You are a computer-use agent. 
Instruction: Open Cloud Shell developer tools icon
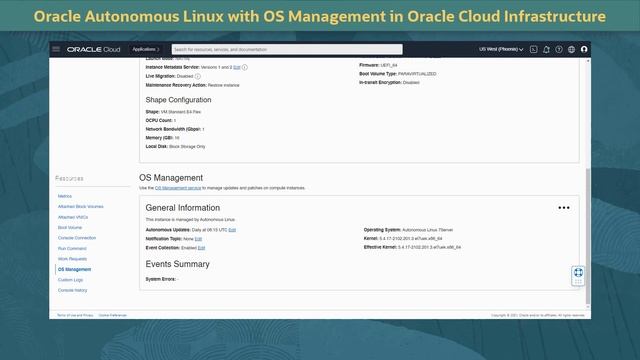533,49
